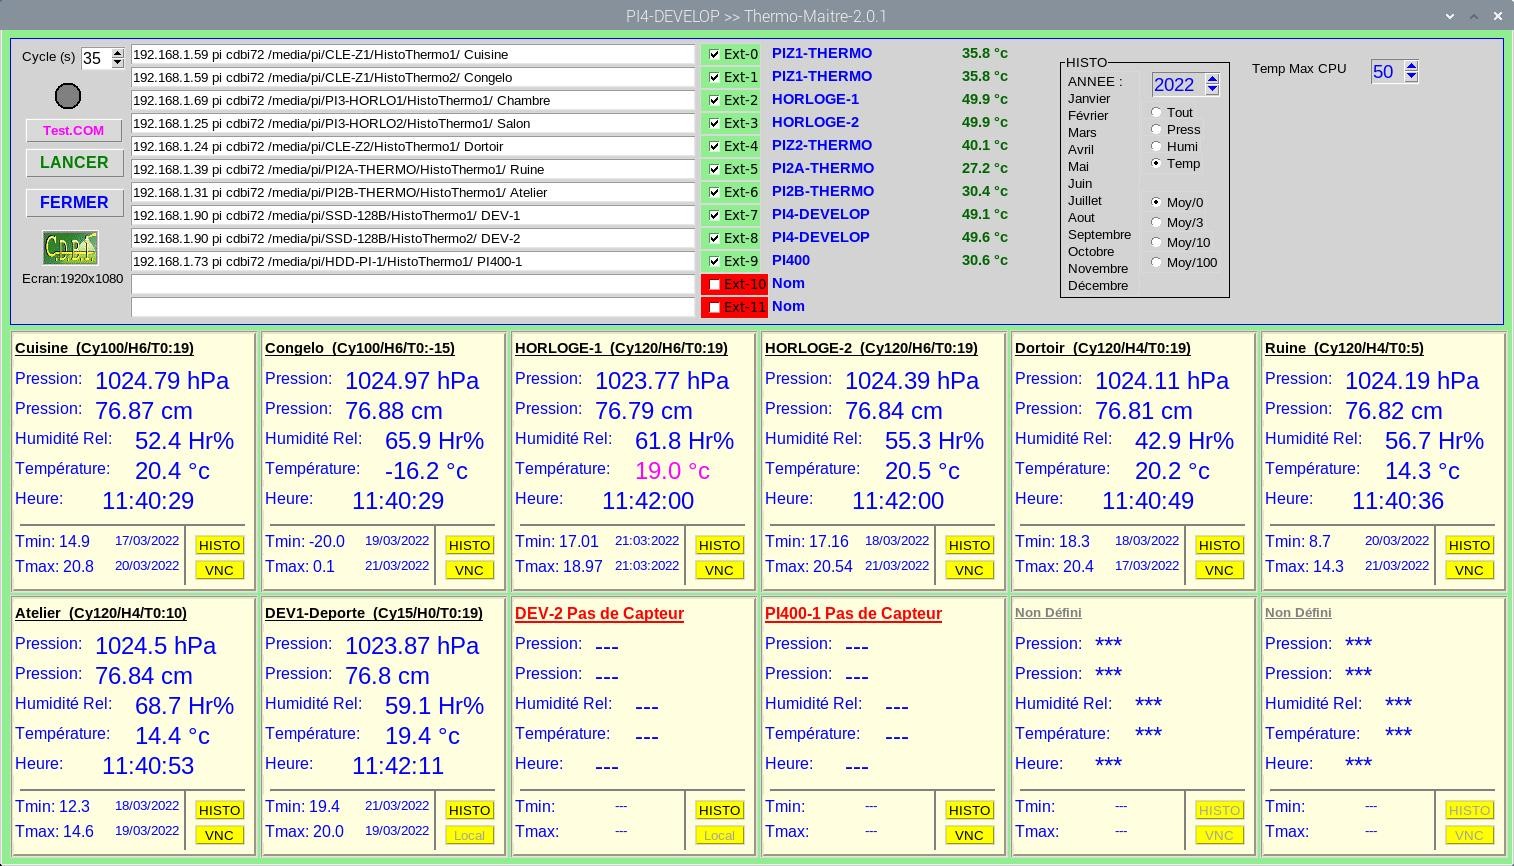Select Janvier in the HISTO month list
Image resolution: width=1514 pixels, height=866 pixels.
pos(1089,98)
